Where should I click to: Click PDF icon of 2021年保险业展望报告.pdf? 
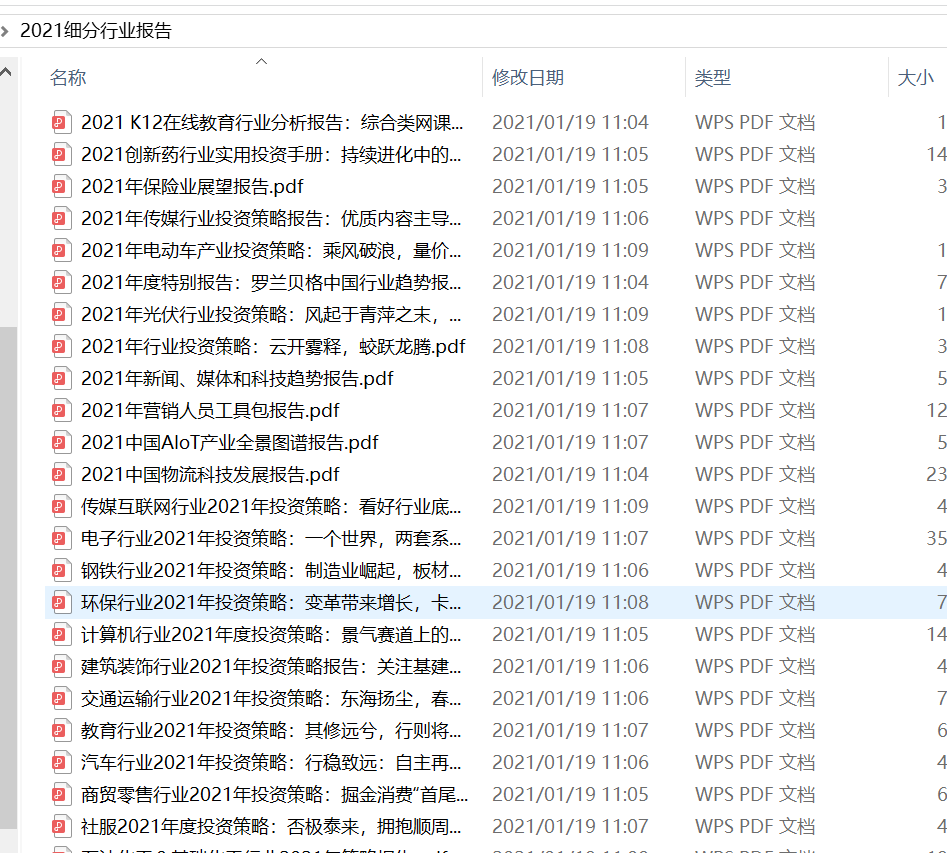point(62,186)
